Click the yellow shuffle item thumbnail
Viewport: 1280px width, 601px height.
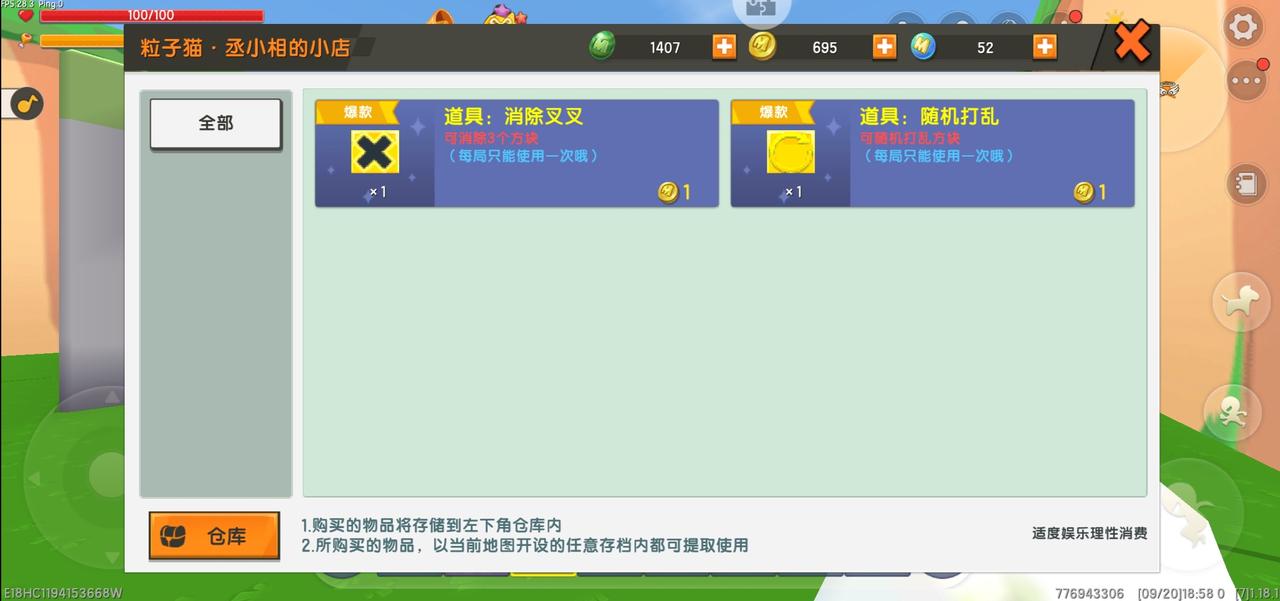point(790,153)
